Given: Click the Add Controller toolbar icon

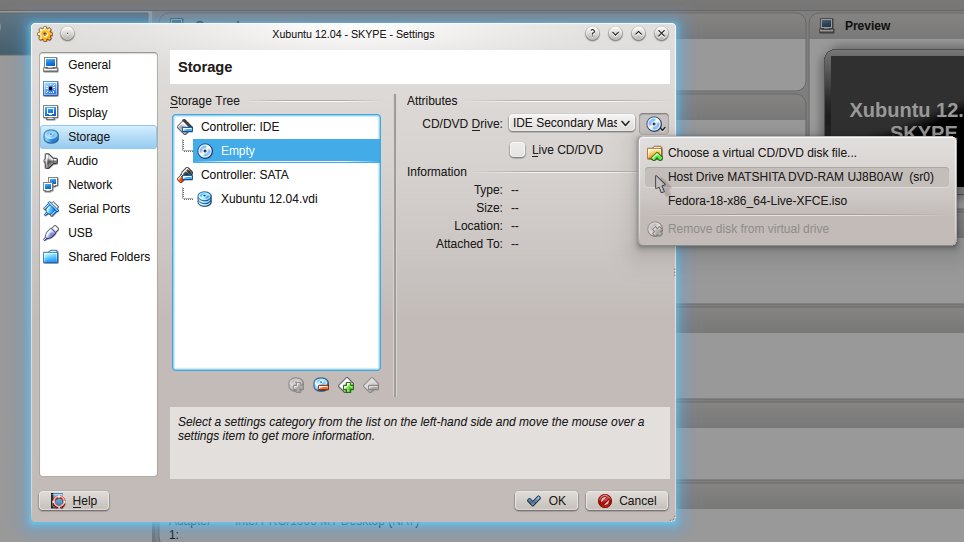Looking at the screenshot, I should pyautogui.click(x=346, y=385).
